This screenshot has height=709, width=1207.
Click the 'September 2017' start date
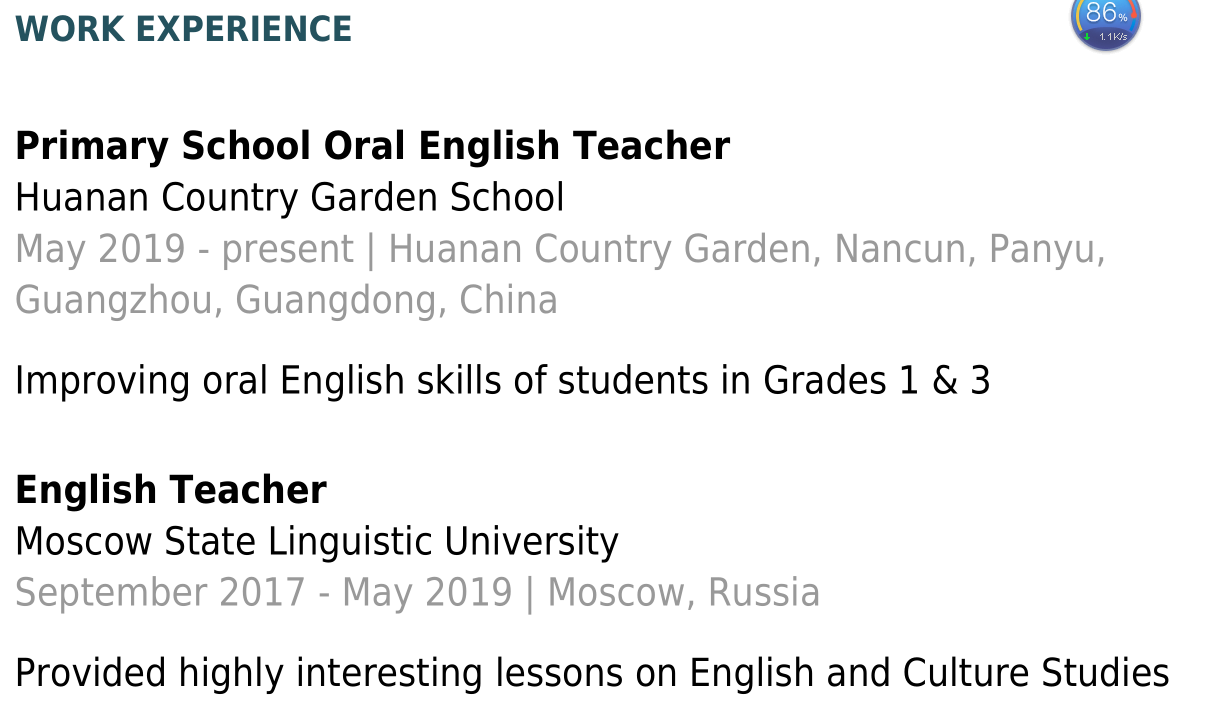point(160,593)
